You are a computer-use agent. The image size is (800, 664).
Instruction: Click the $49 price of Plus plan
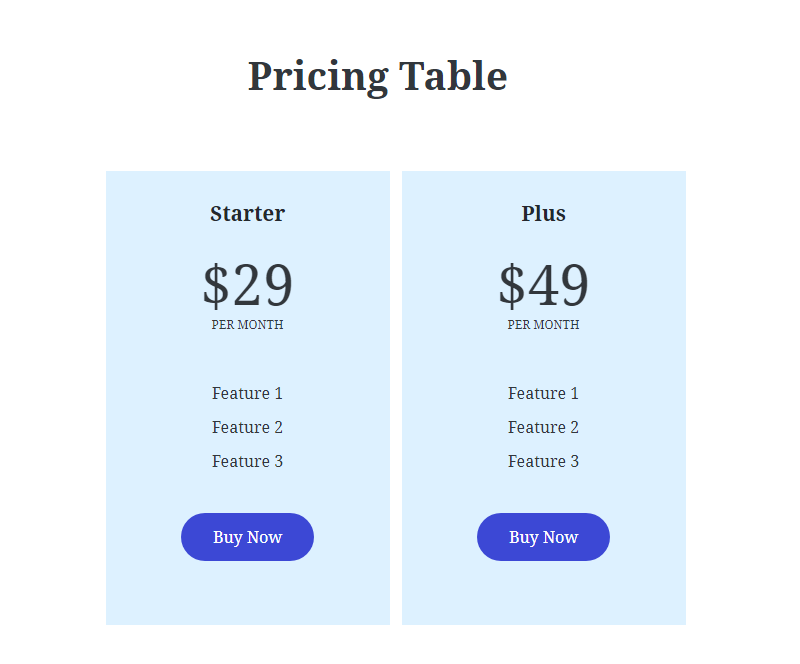[543, 286]
